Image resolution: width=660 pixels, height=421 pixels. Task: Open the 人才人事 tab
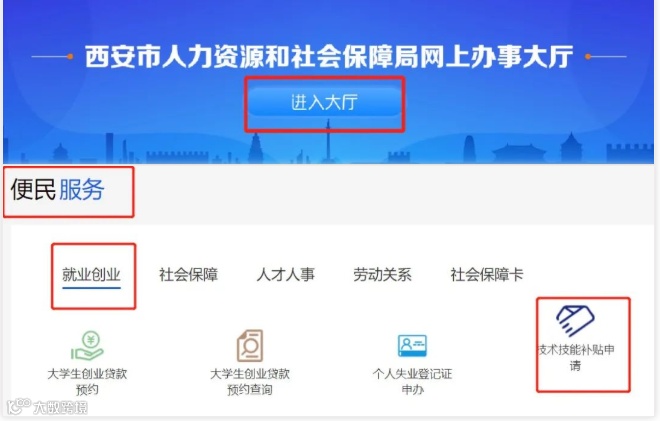point(285,274)
